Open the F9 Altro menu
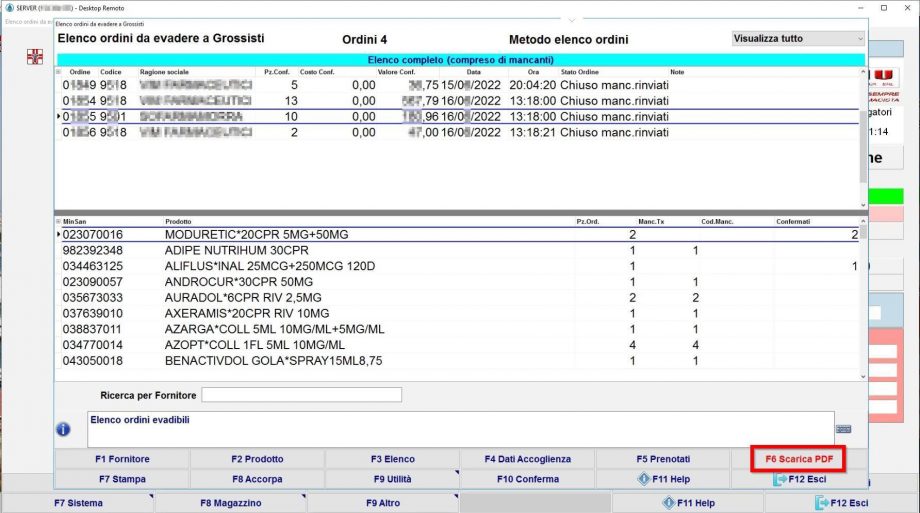The height and width of the screenshot is (513, 920). (x=384, y=503)
